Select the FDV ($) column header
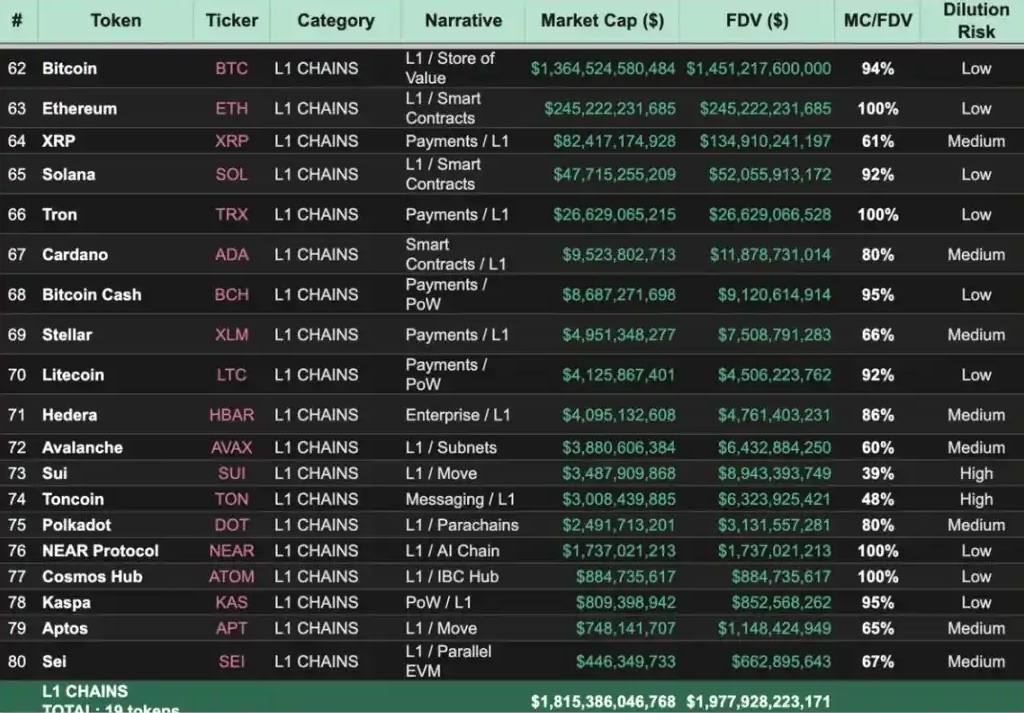Screen dimensions: 1024x713 [757, 21]
